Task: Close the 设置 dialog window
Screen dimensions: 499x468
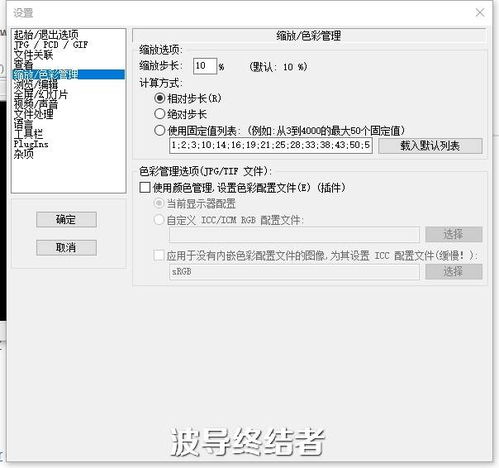Action: point(480,13)
